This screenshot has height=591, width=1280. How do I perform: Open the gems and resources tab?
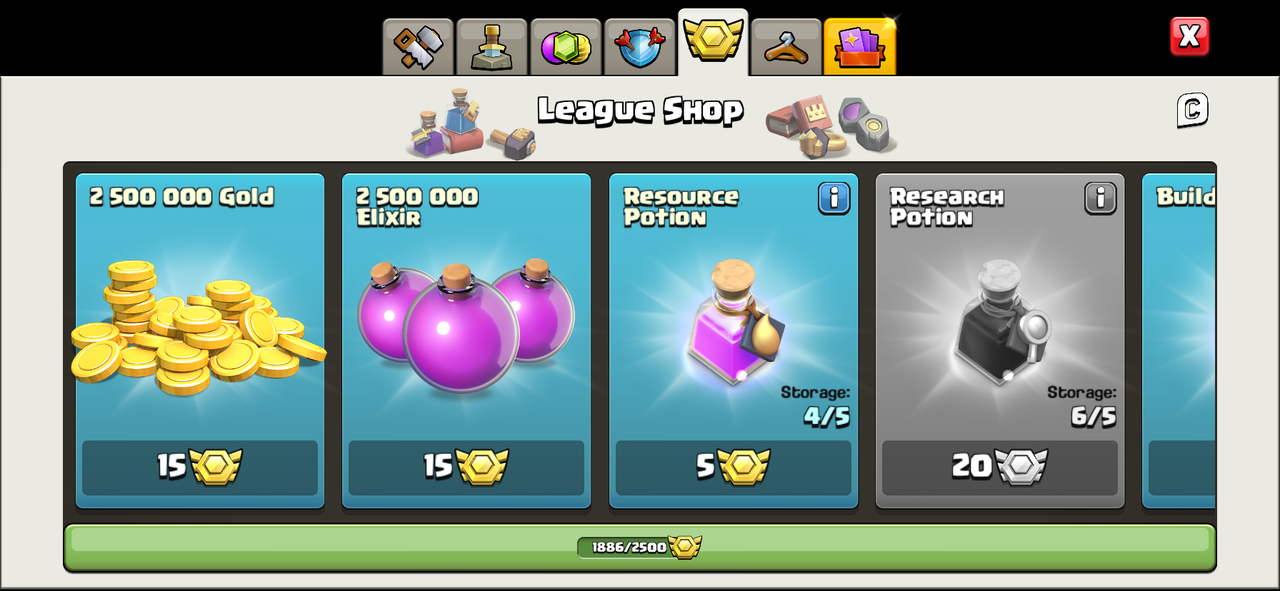pos(566,47)
